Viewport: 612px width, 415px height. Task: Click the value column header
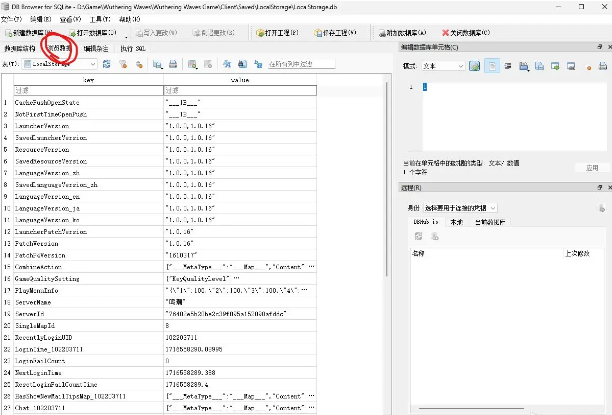[239, 79]
